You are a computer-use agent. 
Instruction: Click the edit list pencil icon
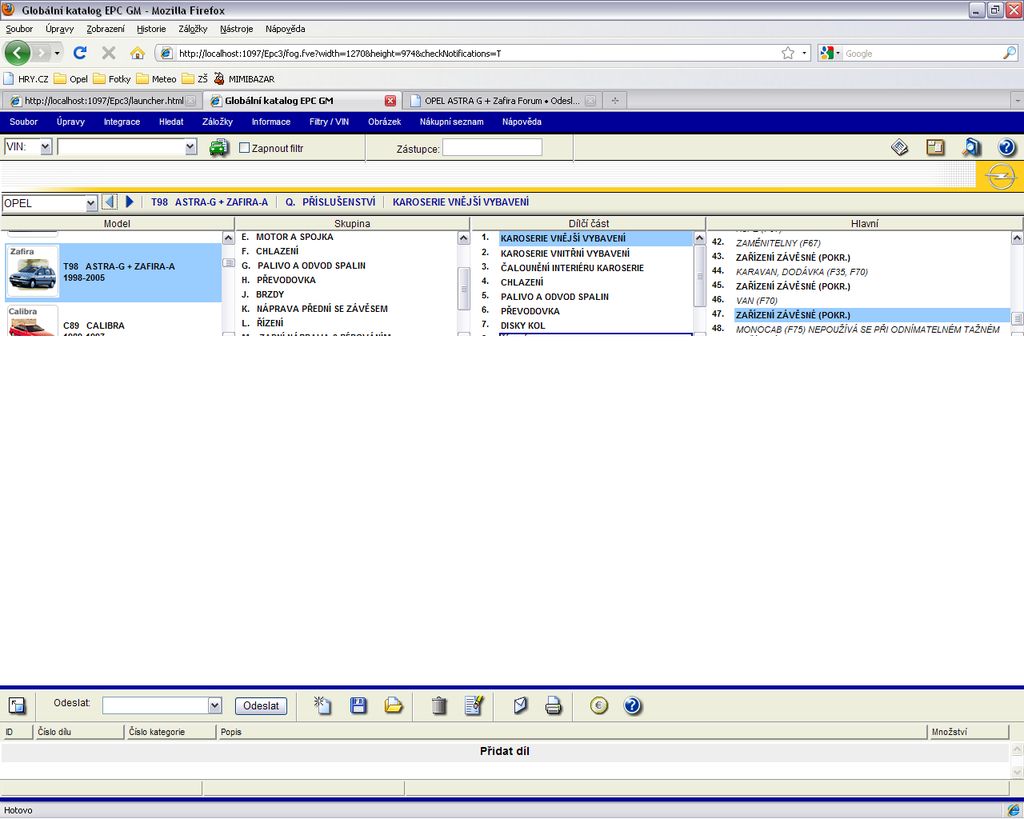pyautogui.click(x=474, y=705)
